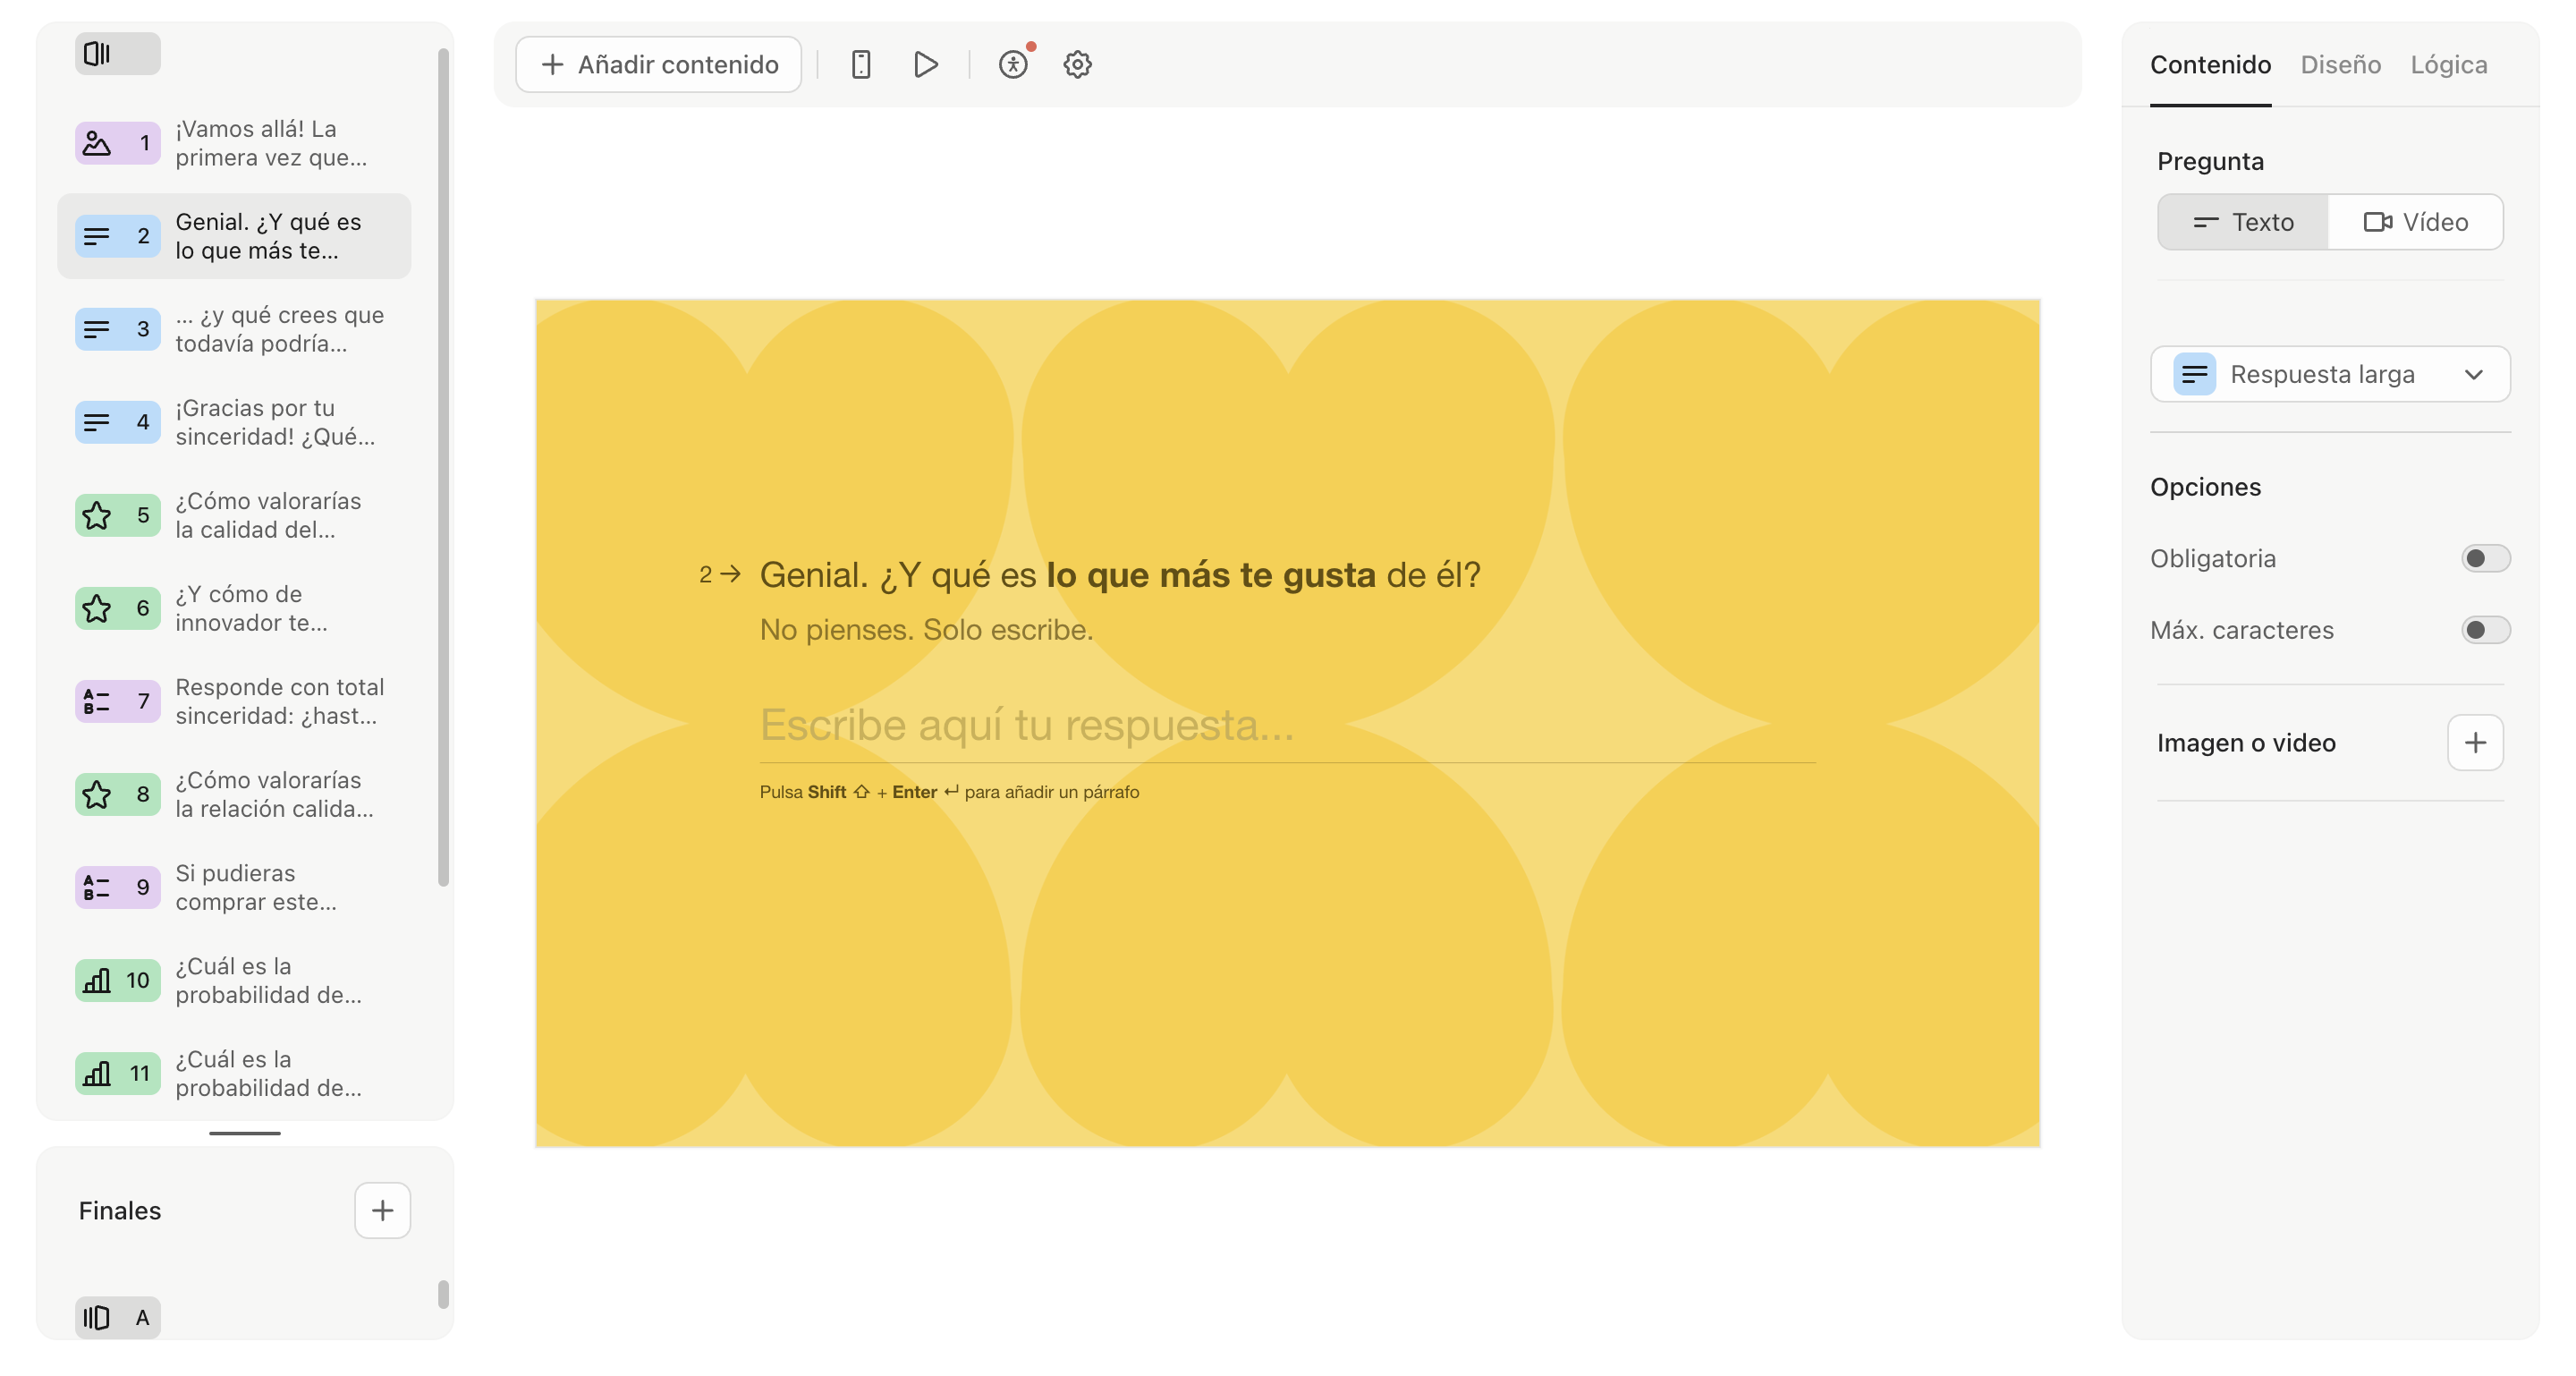Select question '¡Gracias por tu sinceridad! ¿Qué...'
Screen dimensions: 2576x1376
(234, 422)
